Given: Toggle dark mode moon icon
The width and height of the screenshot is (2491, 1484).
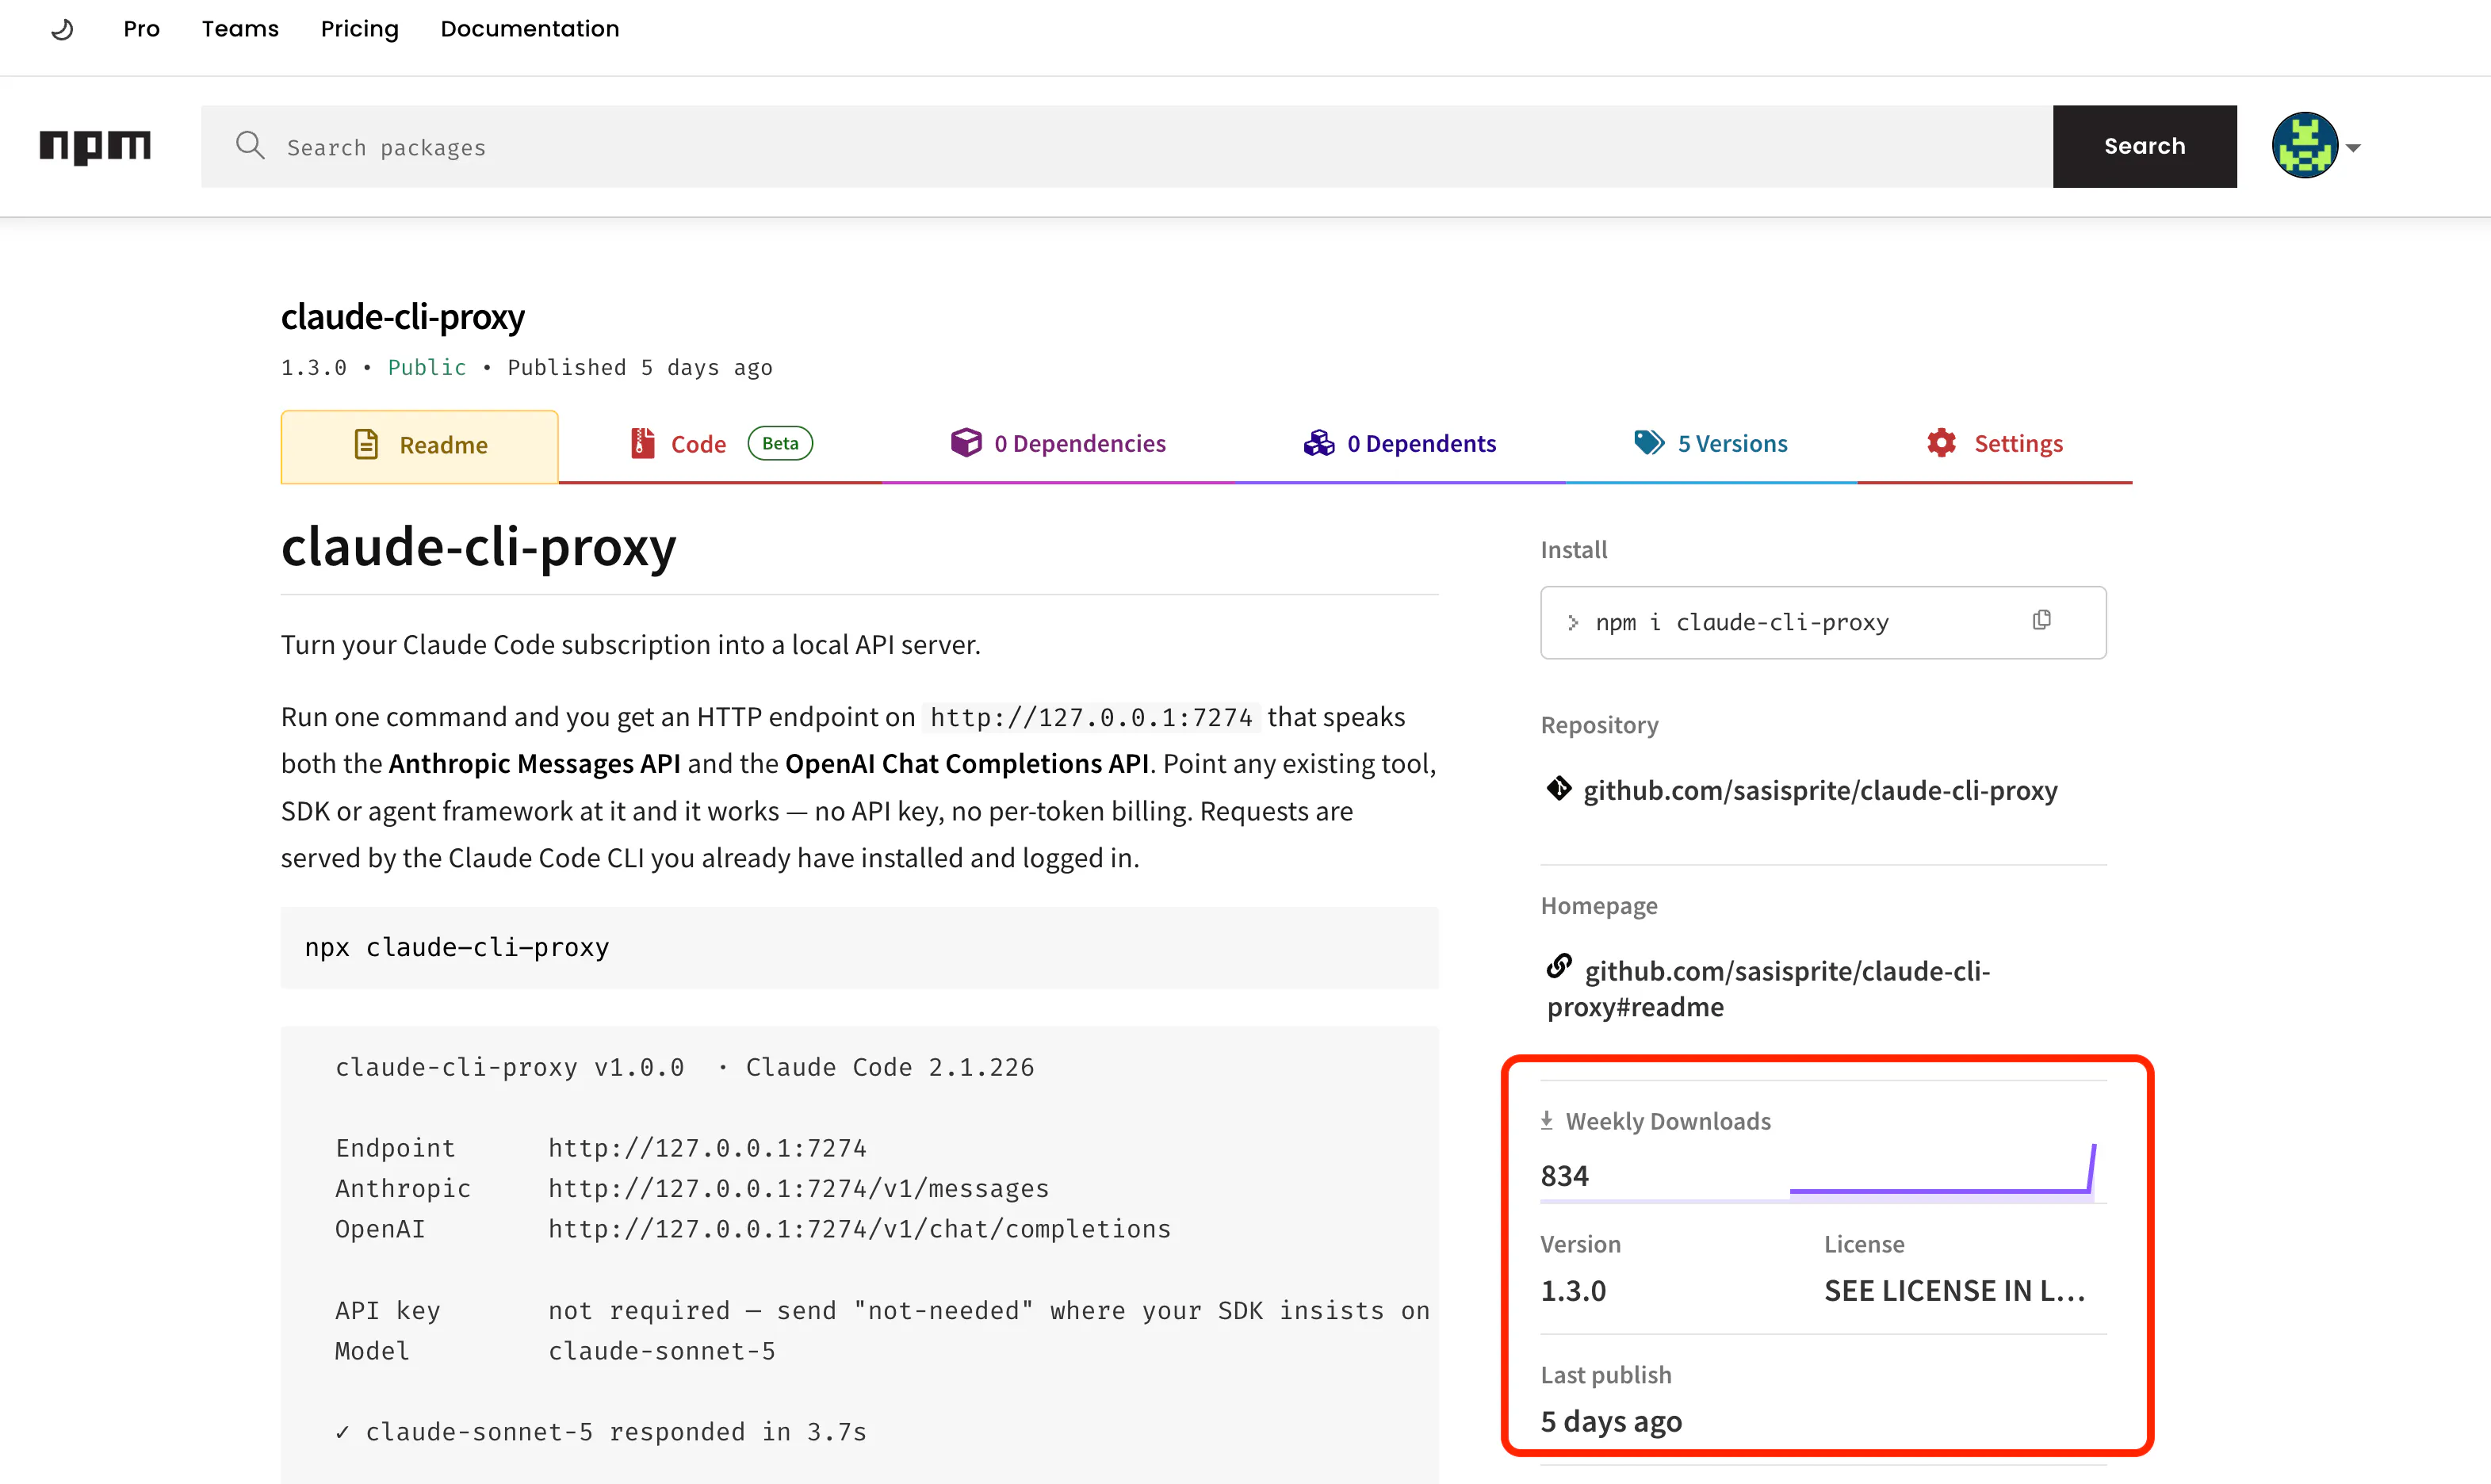Looking at the screenshot, I should coord(62,29).
